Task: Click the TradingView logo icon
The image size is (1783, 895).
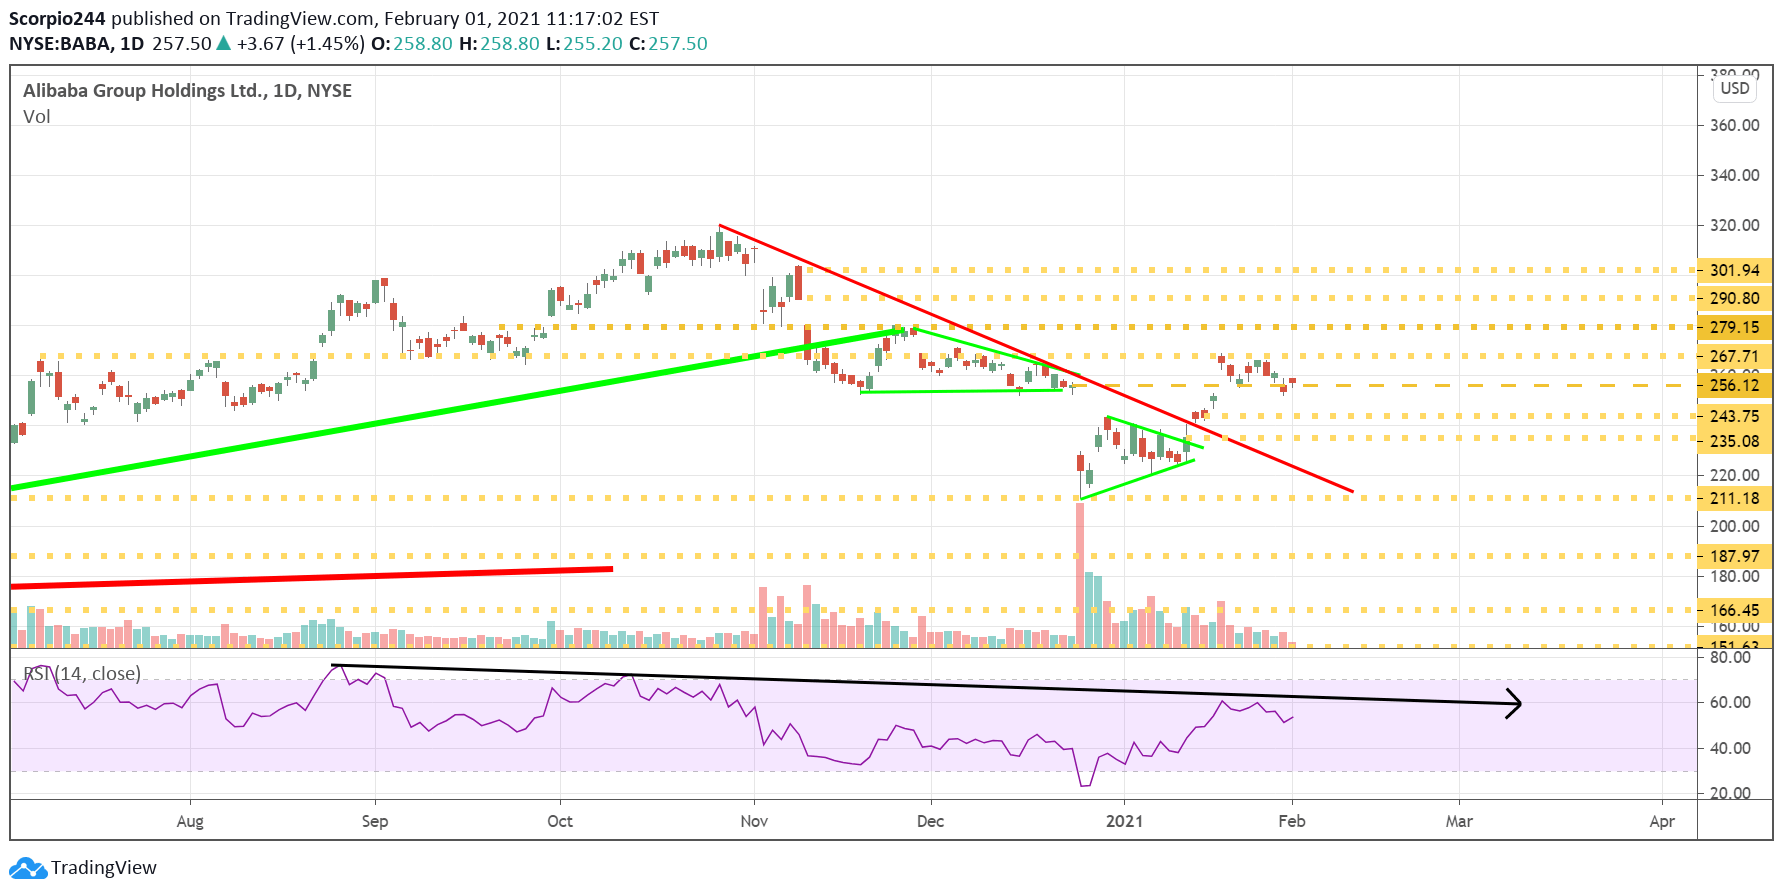Action: 28,868
